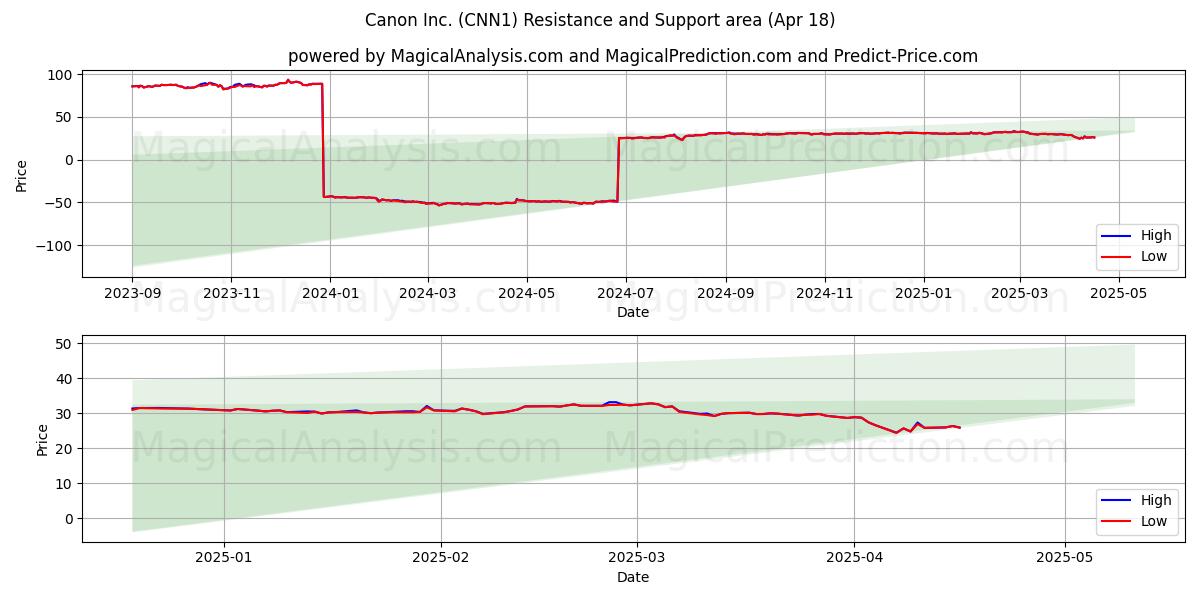Click the '2024-07' date label on the top chart

coord(626,294)
